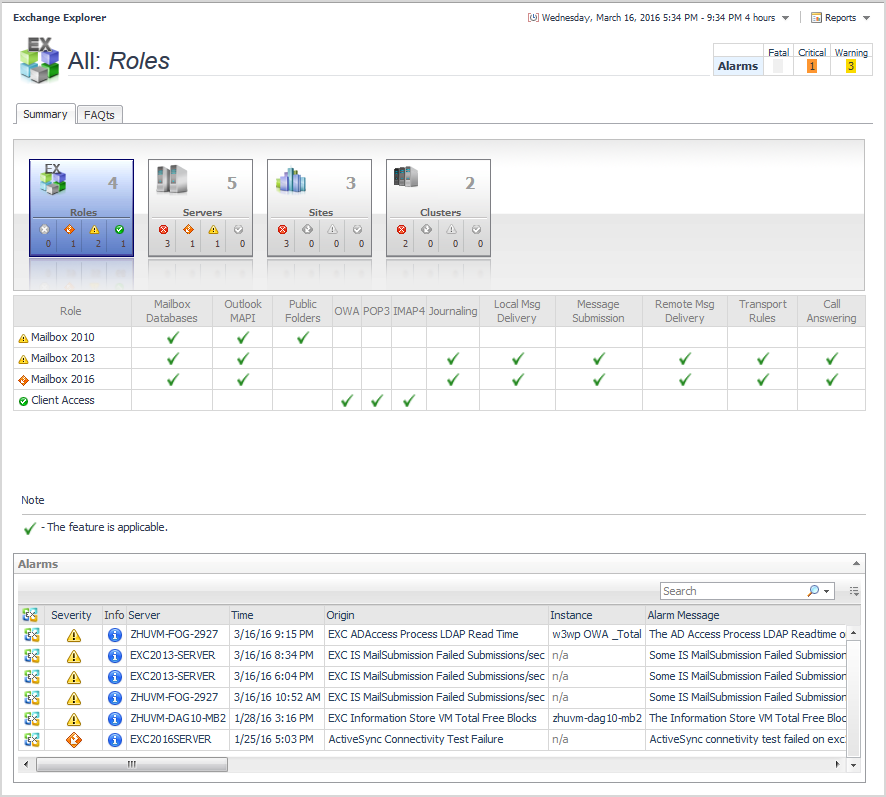Click the alarms Search input field
This screenshot has height=797, width=886.
[x=732, y=591]
